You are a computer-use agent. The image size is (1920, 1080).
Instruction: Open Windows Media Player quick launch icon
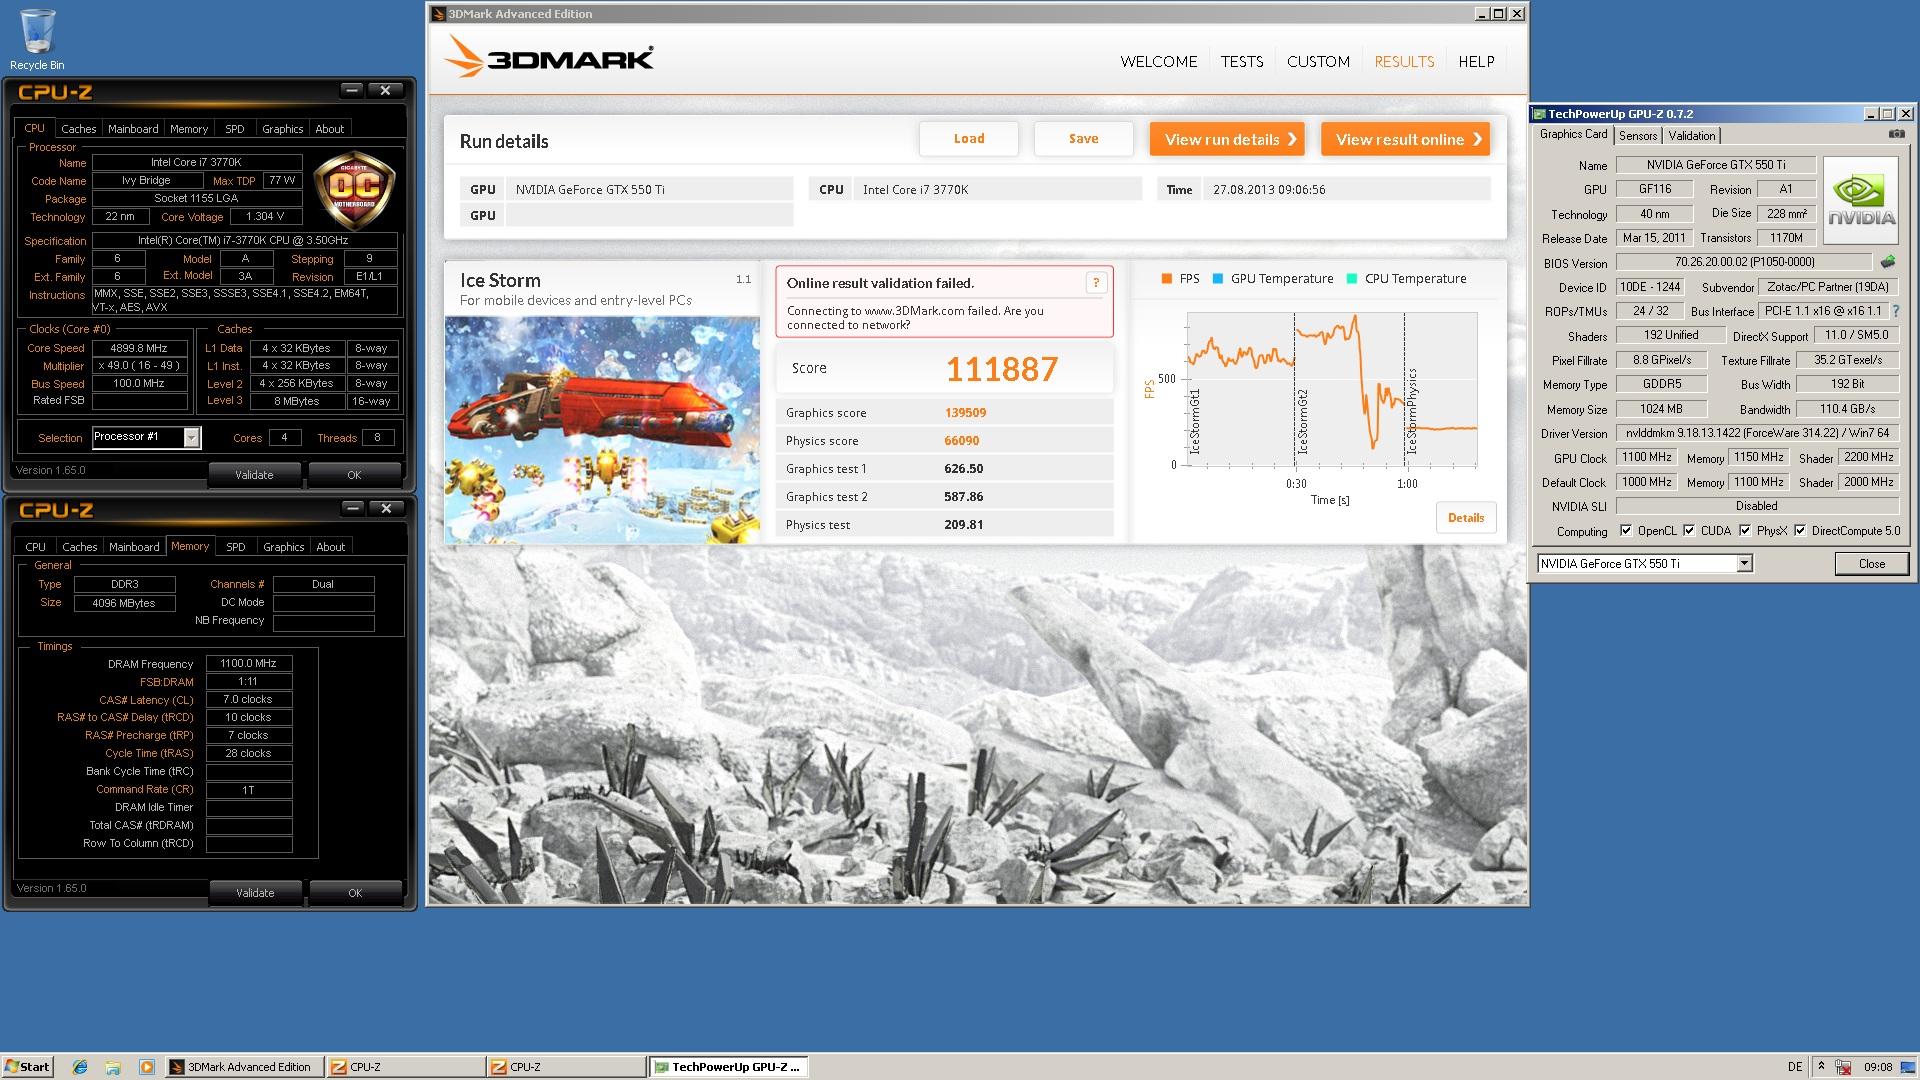(x=147, y=1067)
